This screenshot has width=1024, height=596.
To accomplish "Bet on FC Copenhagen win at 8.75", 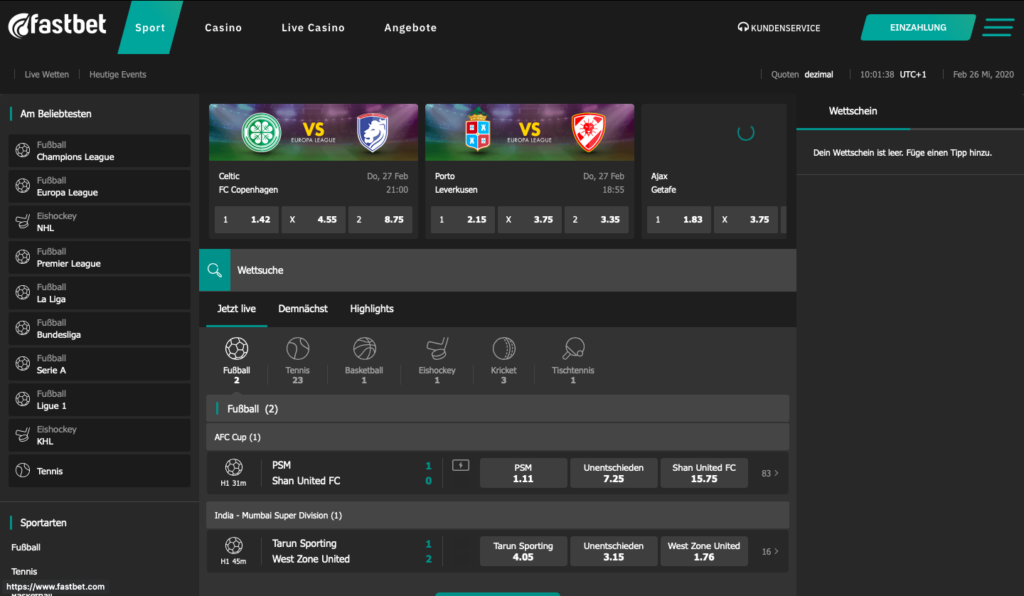I will point(380,220).
